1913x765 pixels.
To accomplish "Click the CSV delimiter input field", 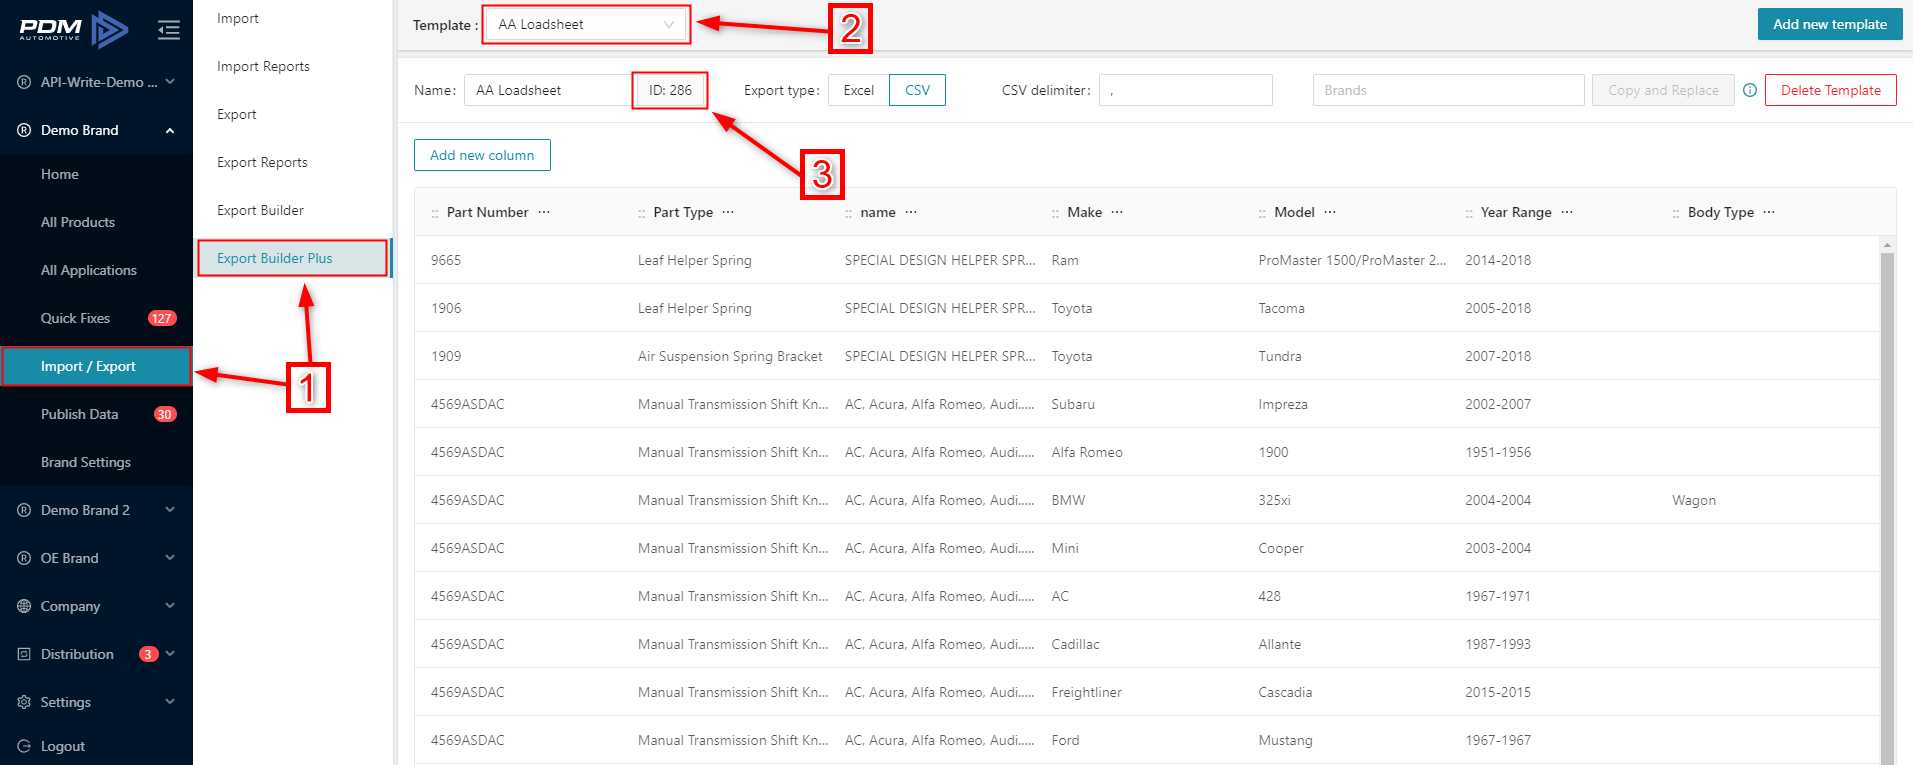I will [1185, 90].
